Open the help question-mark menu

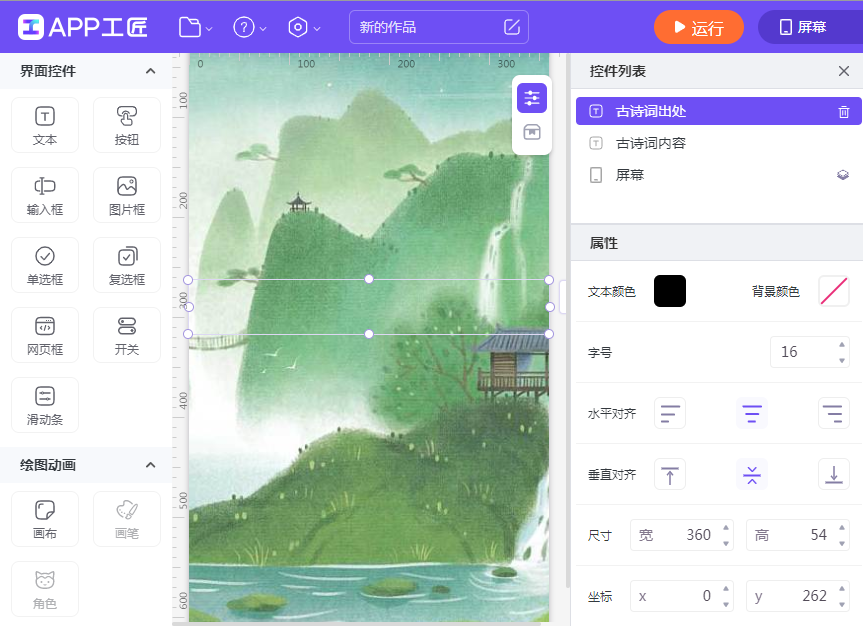[249, 27]
